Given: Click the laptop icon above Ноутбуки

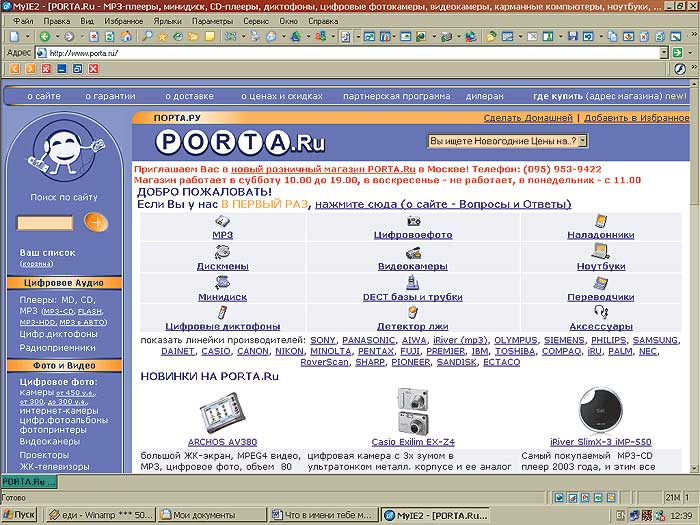Looking at the screenshot, I should pos(600,251).
